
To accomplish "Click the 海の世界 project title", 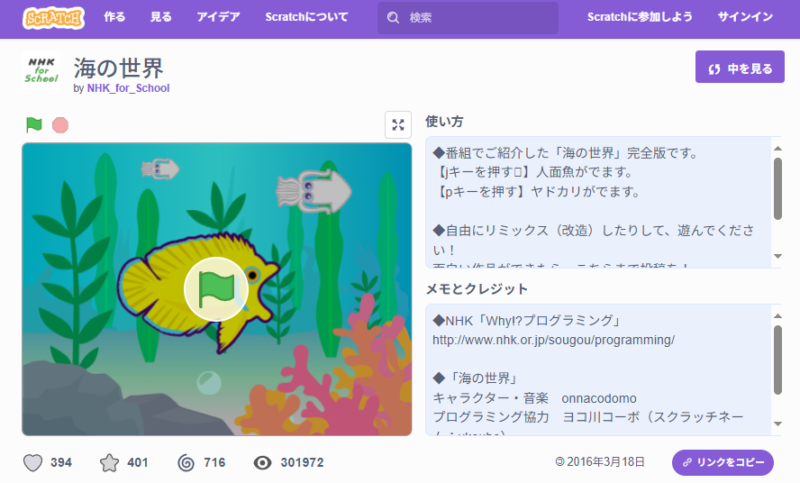I will (118, 67).
